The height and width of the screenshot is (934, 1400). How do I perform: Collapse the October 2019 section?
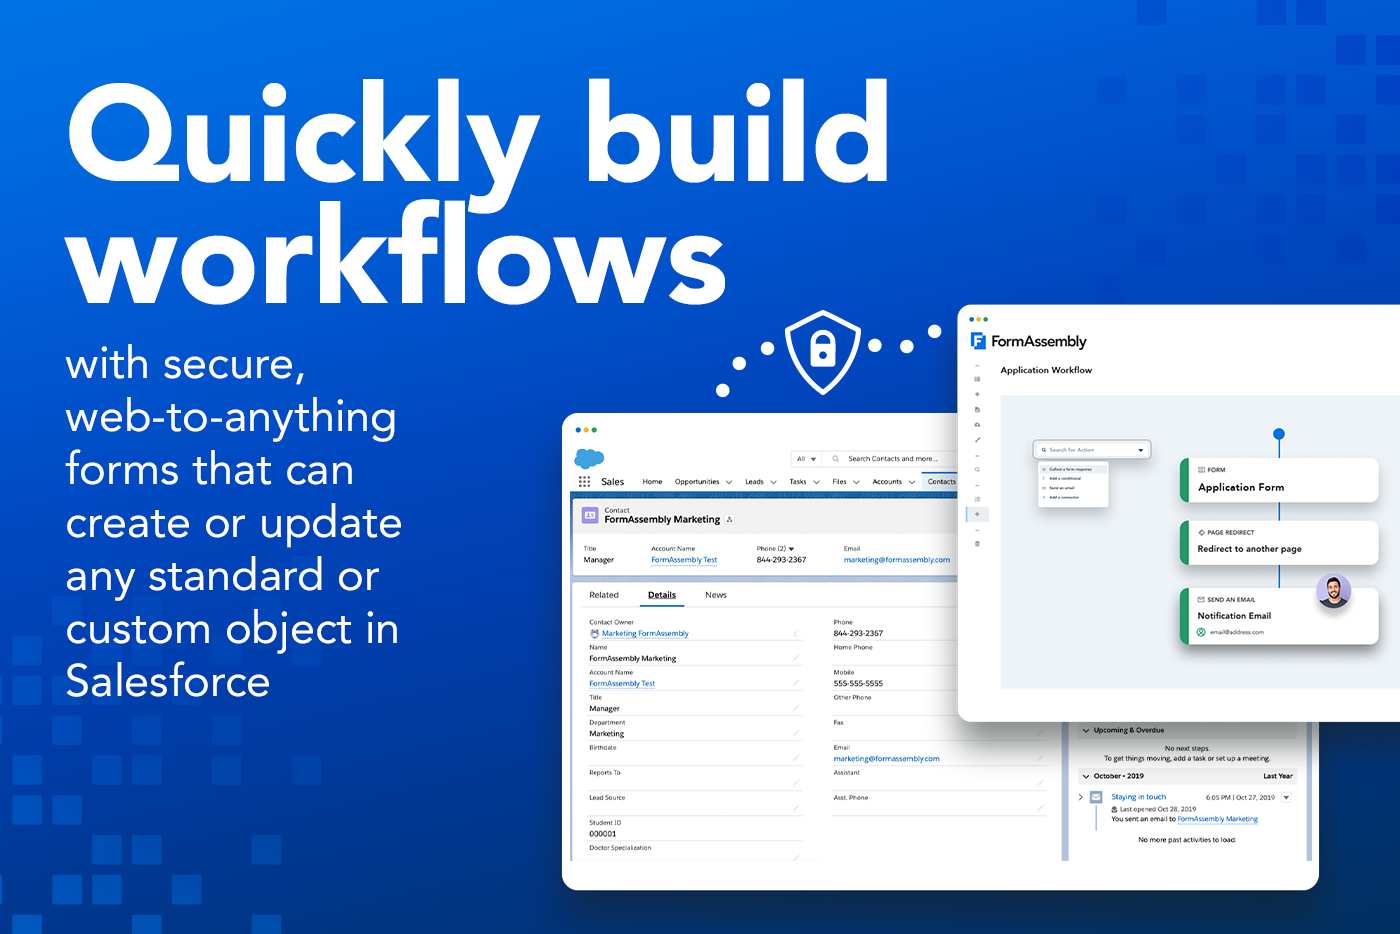click(x=1086, y=776)
